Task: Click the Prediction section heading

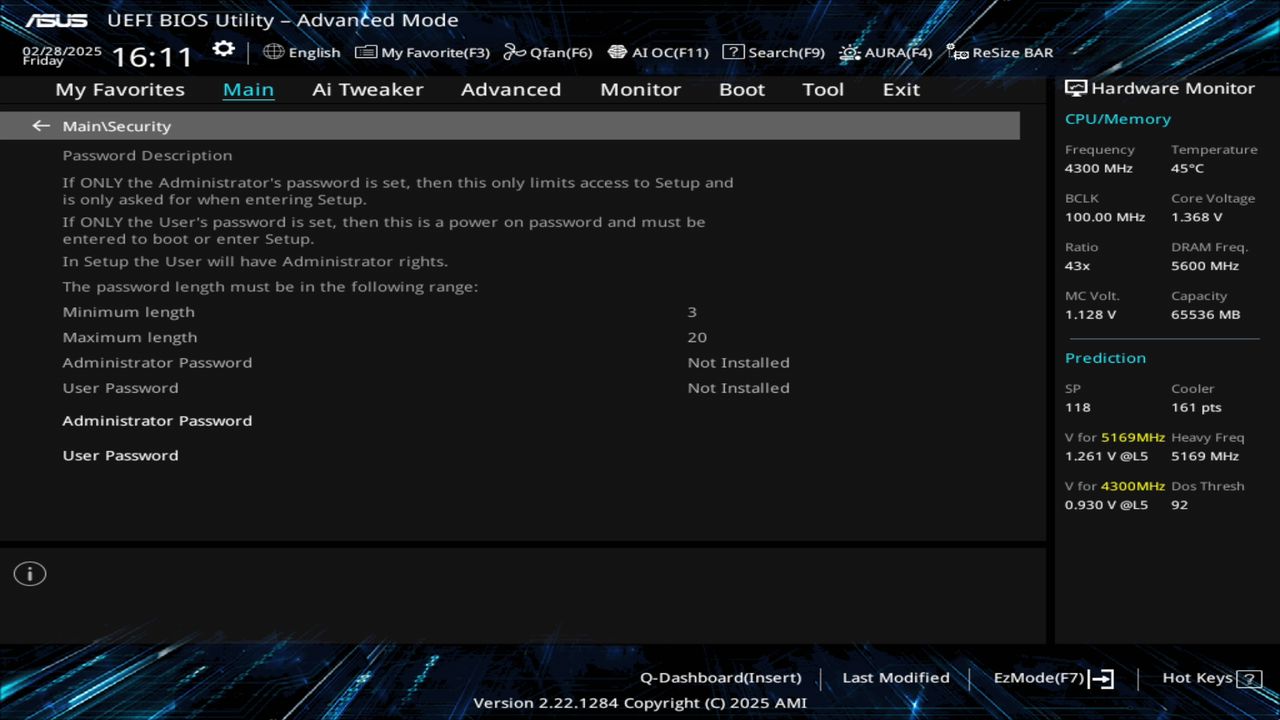Action: (x=1105, y=358)
